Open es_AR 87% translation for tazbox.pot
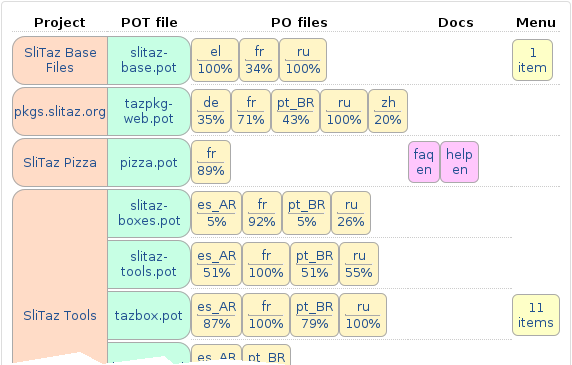Image resolution: width=572 pixels, height=365 pixels. (x=217, y=315)
